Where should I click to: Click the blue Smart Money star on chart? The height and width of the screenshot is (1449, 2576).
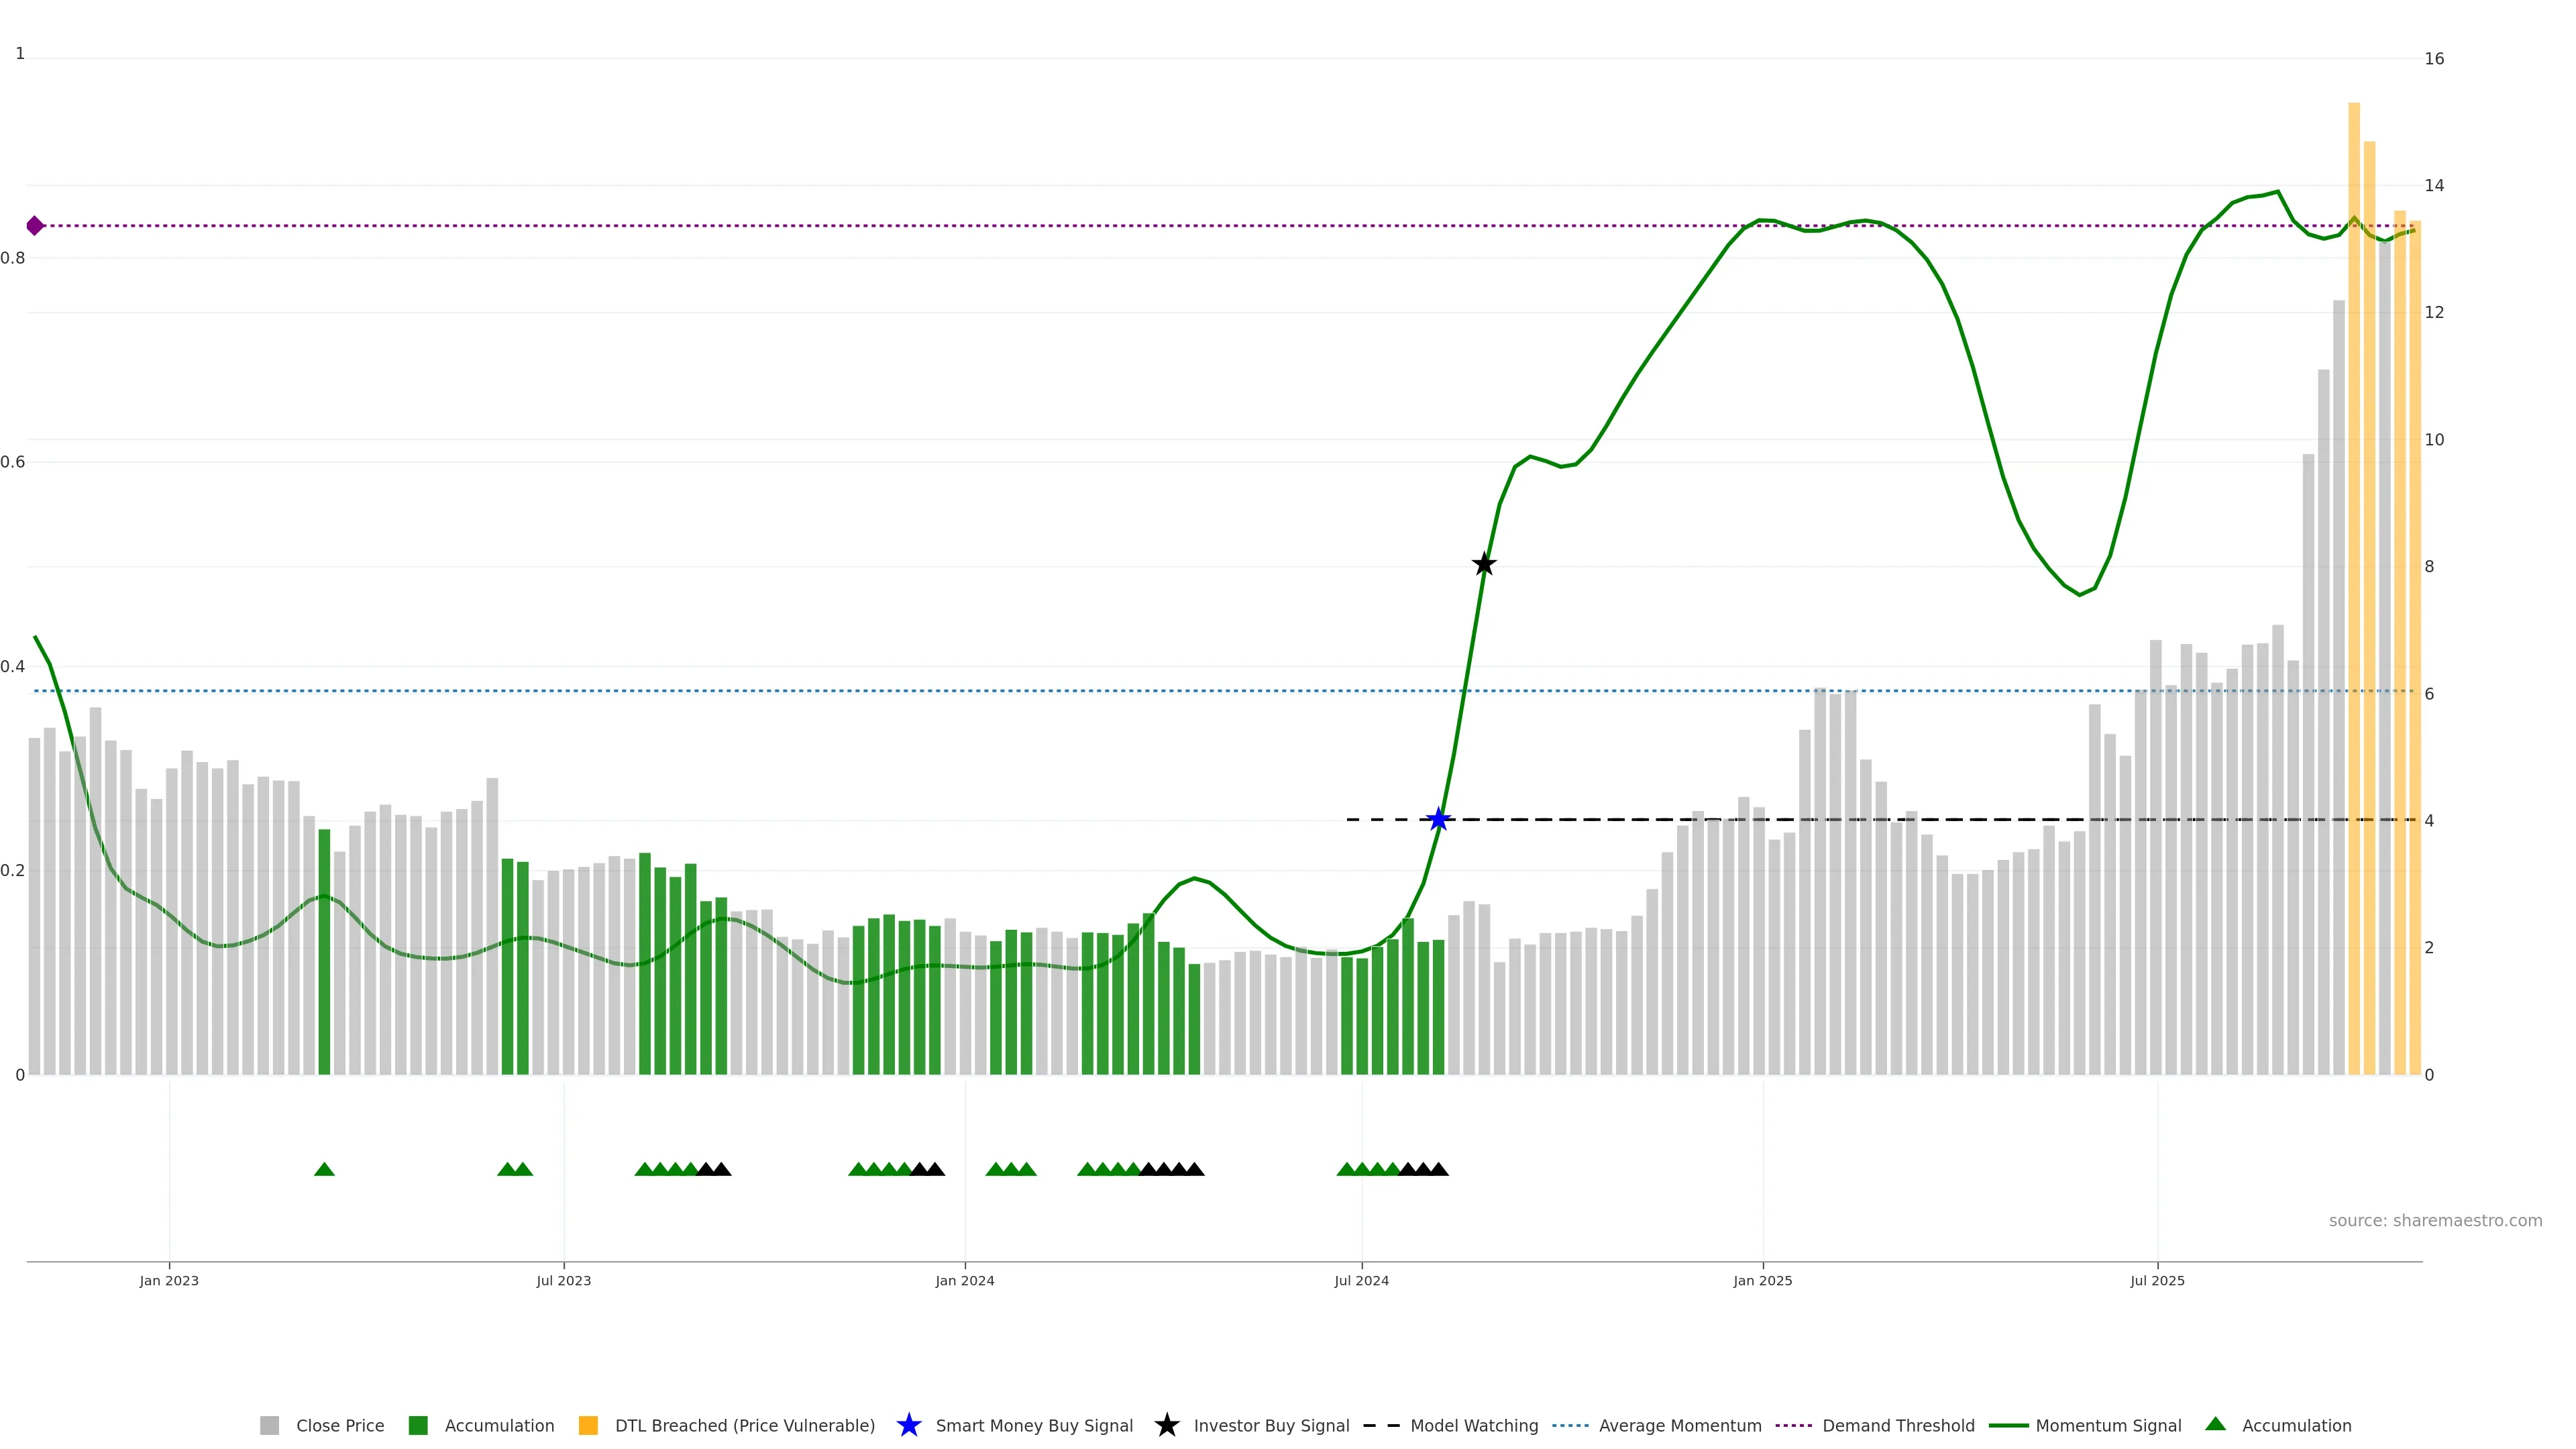point(1438,819)
